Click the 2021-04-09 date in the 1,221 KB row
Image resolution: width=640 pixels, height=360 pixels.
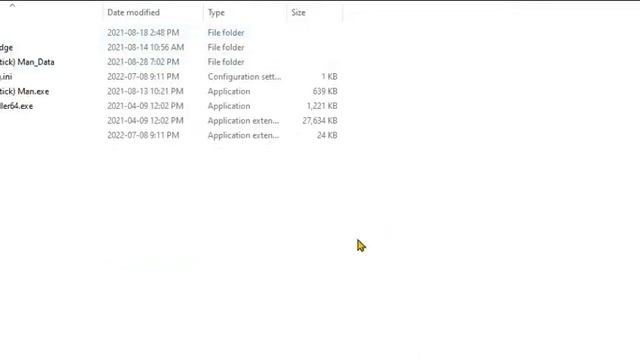click(x=145, y=106)
